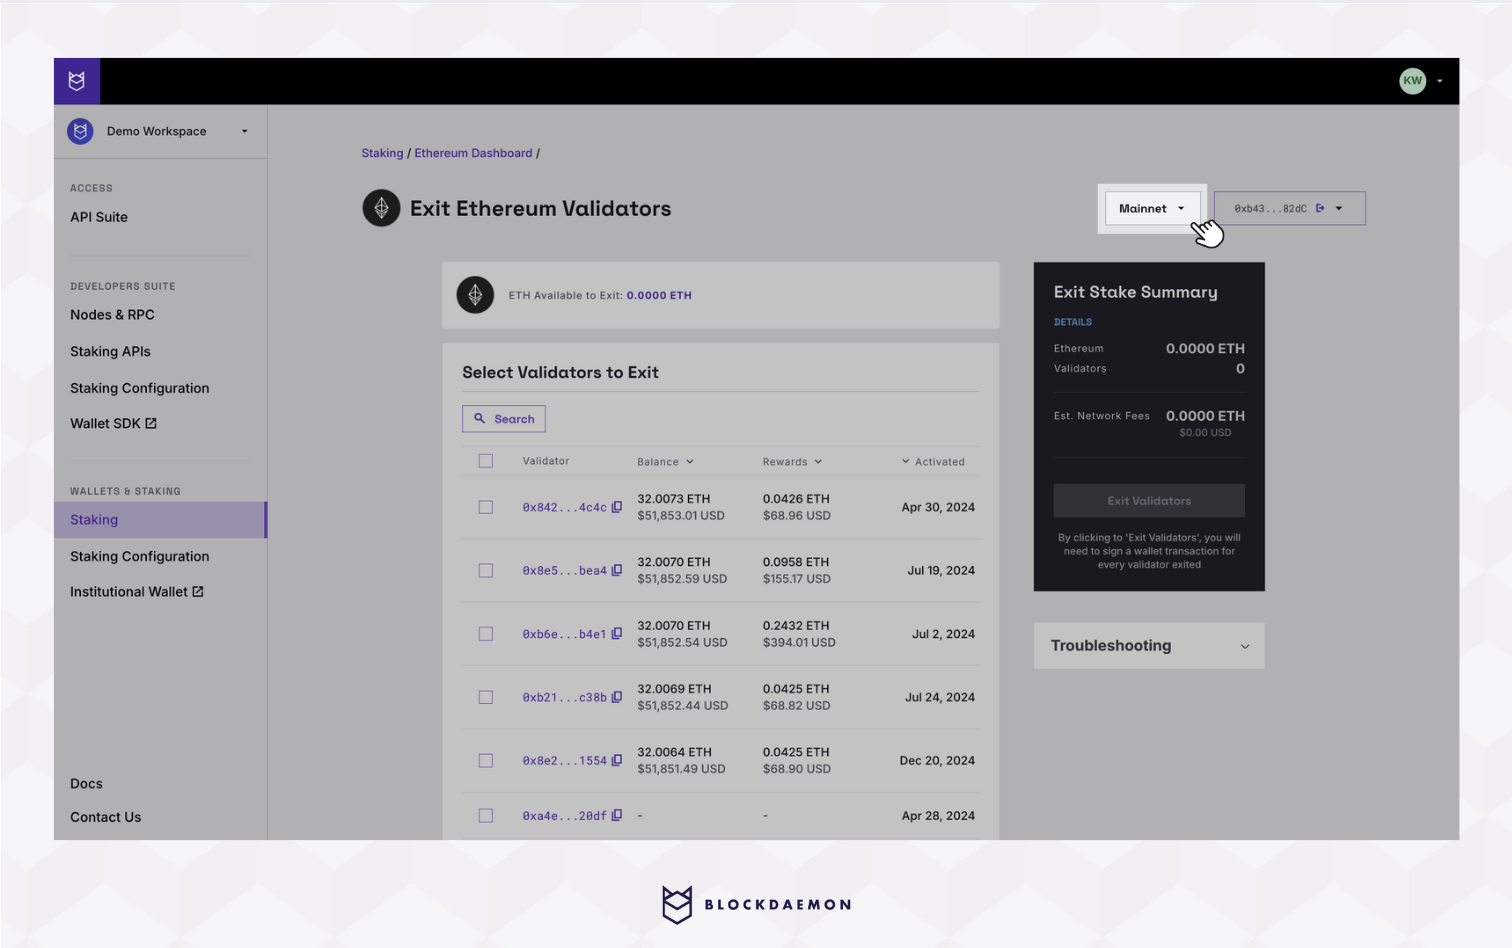Open validator 0xb6e...b4e1 address link

pyautogui.click(x=564, y=634)
